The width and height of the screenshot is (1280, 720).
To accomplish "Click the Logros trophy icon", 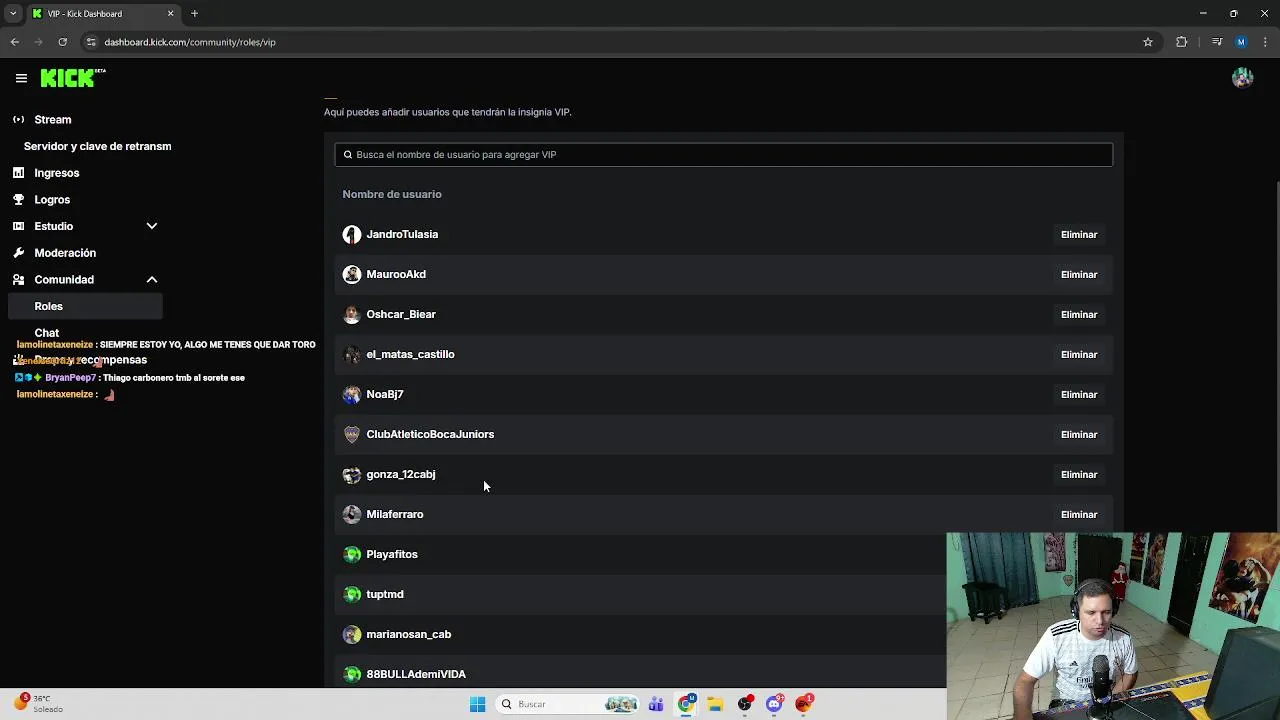I will pos(18,200).
